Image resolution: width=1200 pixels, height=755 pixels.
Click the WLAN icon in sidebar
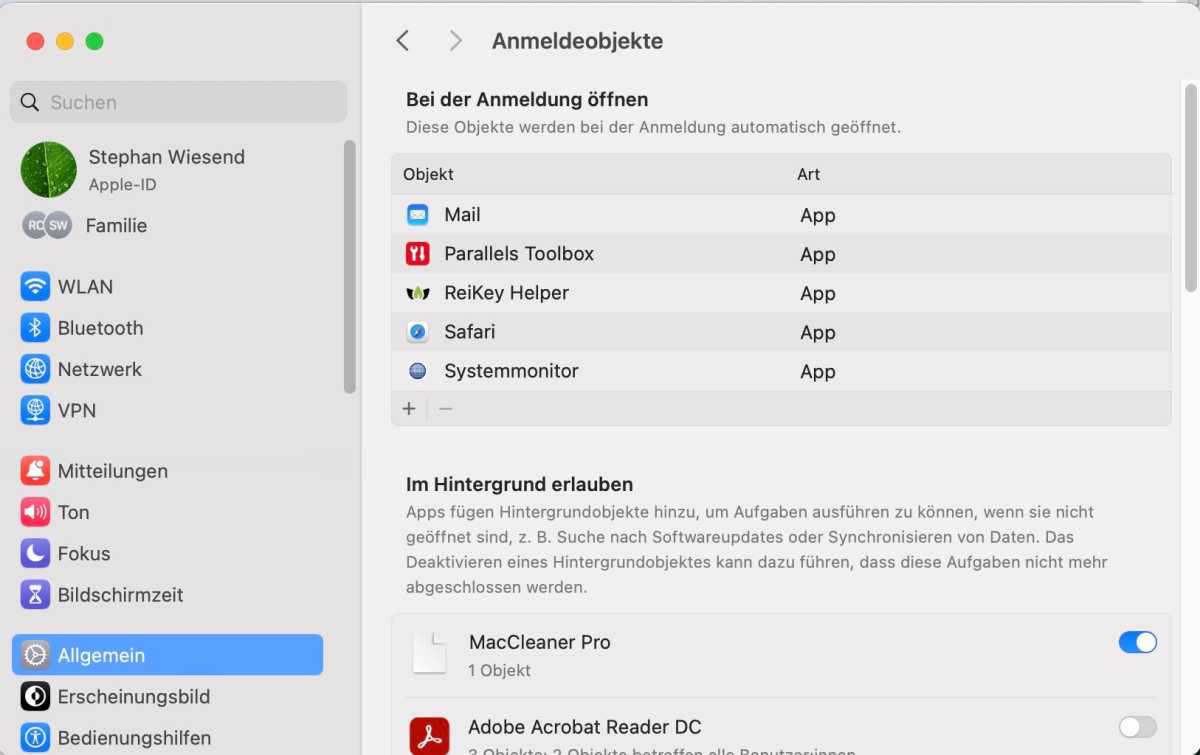click(35, 287)
